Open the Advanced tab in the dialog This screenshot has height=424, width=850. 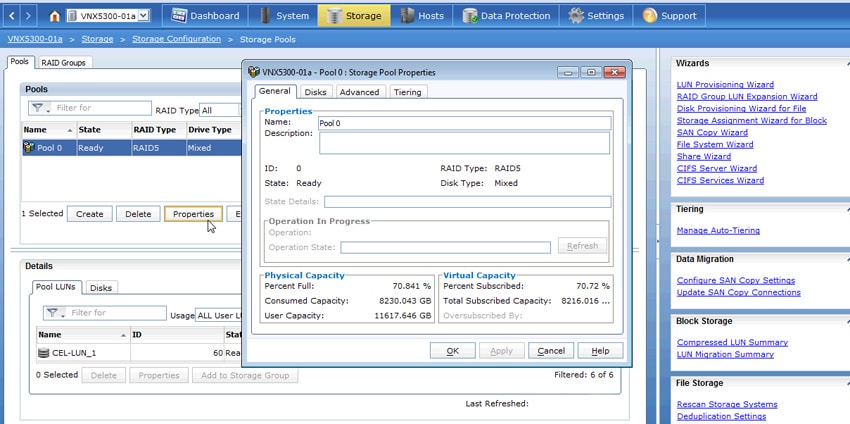pos(359,92)
